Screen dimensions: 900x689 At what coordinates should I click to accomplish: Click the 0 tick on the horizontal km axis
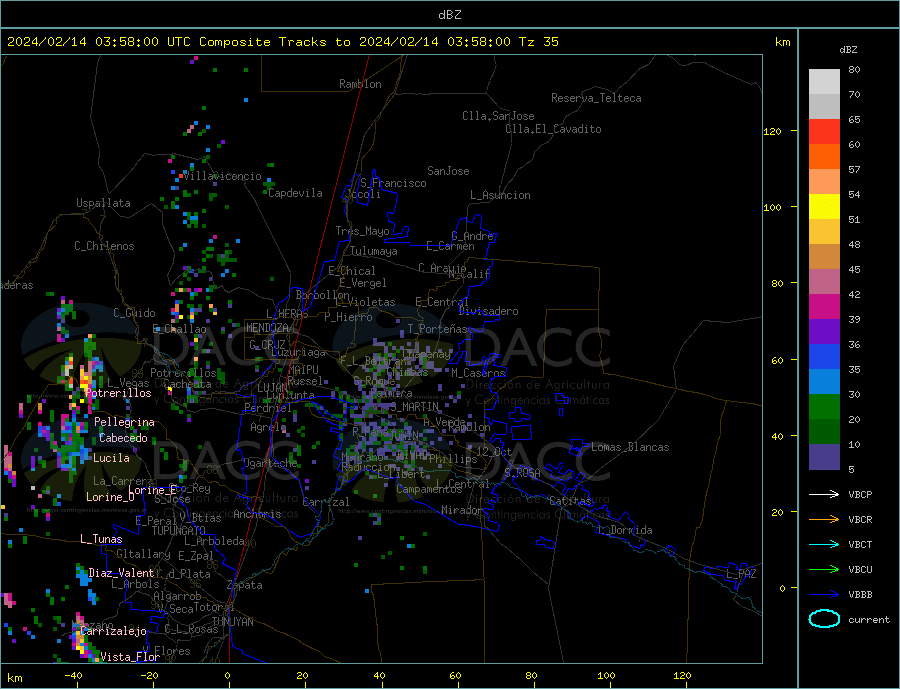point(227,676)
